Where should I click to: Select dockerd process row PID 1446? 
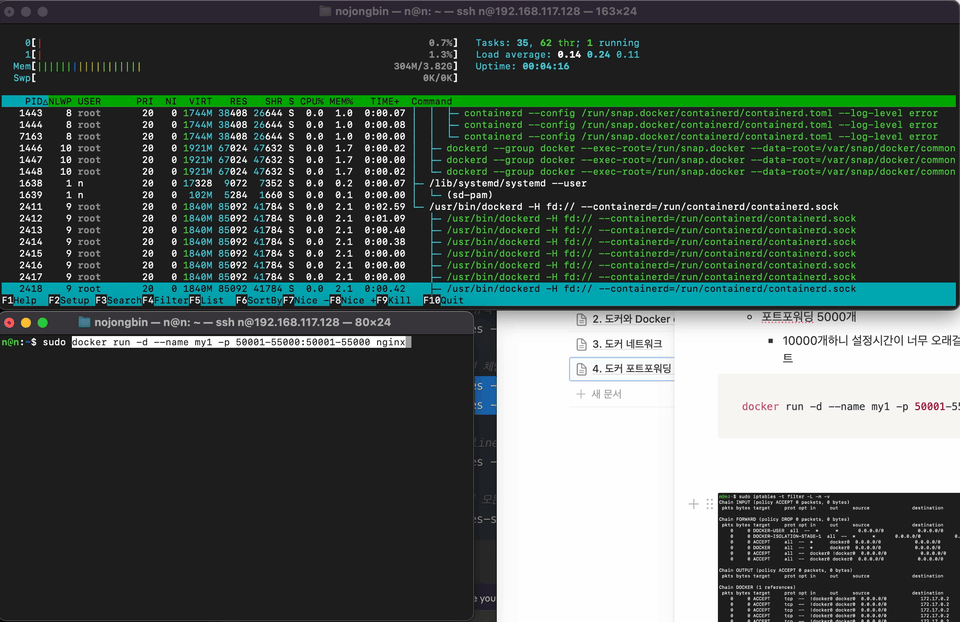tap(479, 148)
